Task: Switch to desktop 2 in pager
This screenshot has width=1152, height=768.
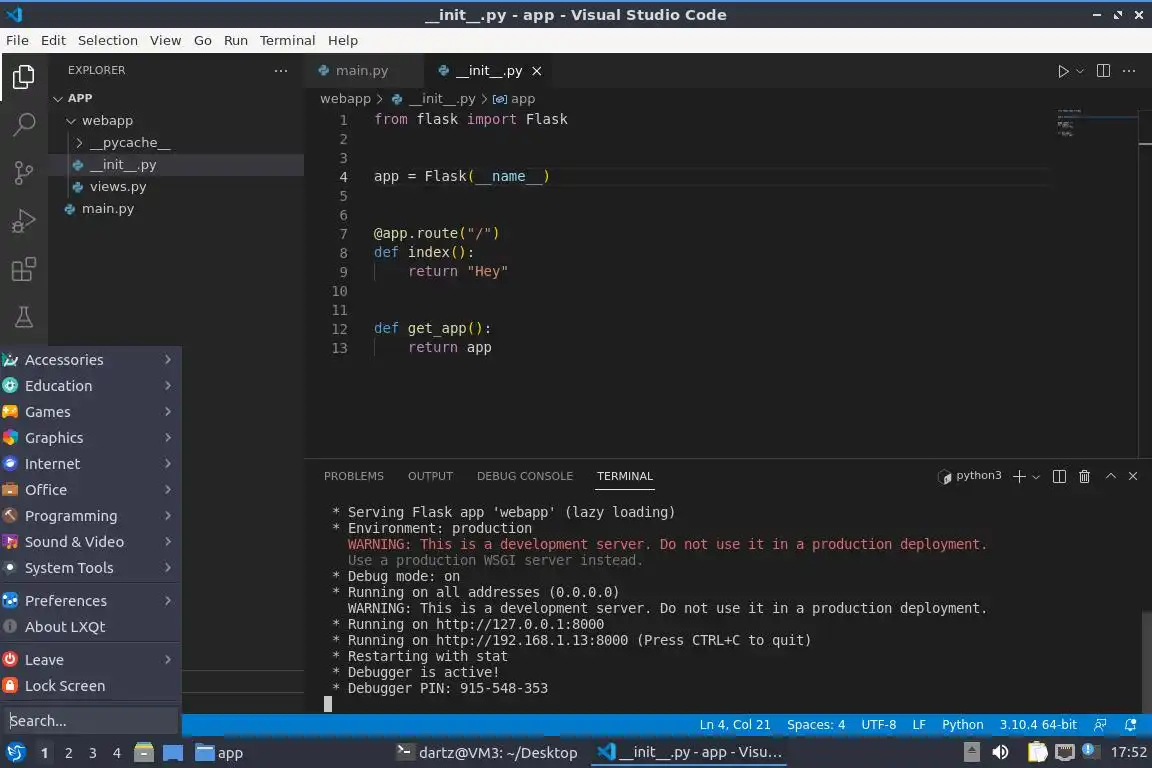Action: coord(68,753)
